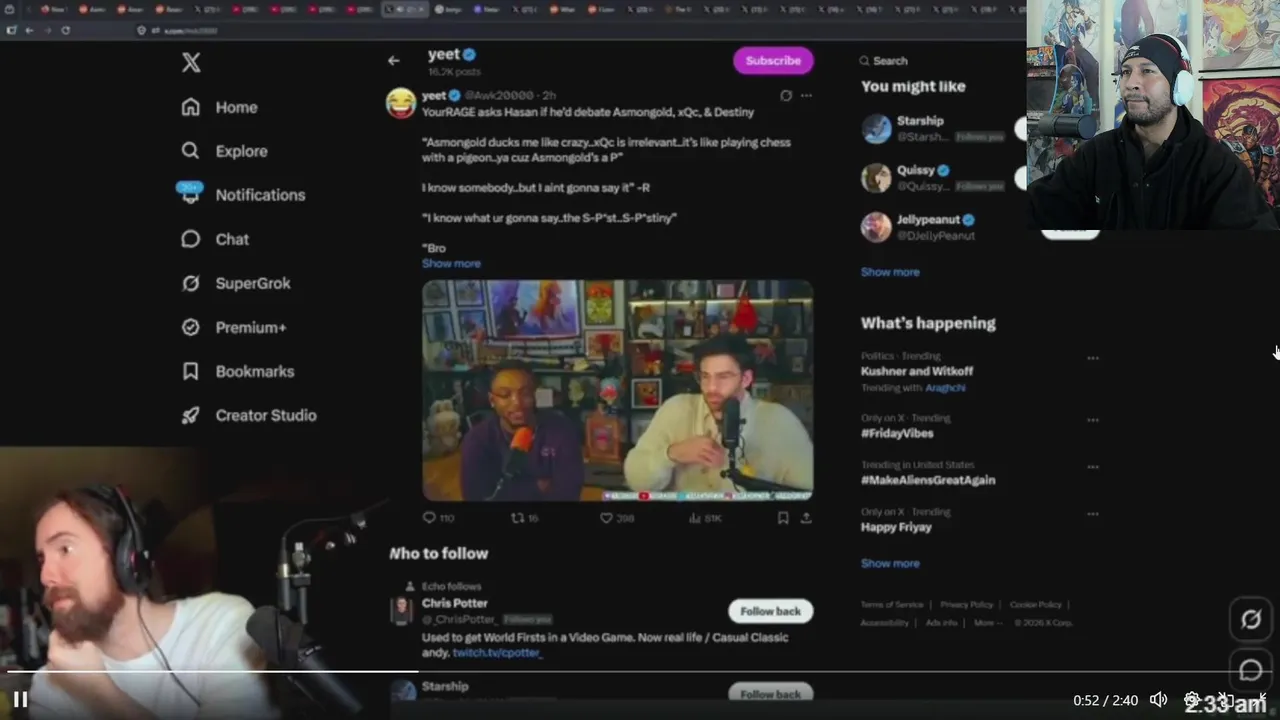Click the Chat bubble icon in sidebar
The width and height of the screenshot is (1280, 720).
190,239
